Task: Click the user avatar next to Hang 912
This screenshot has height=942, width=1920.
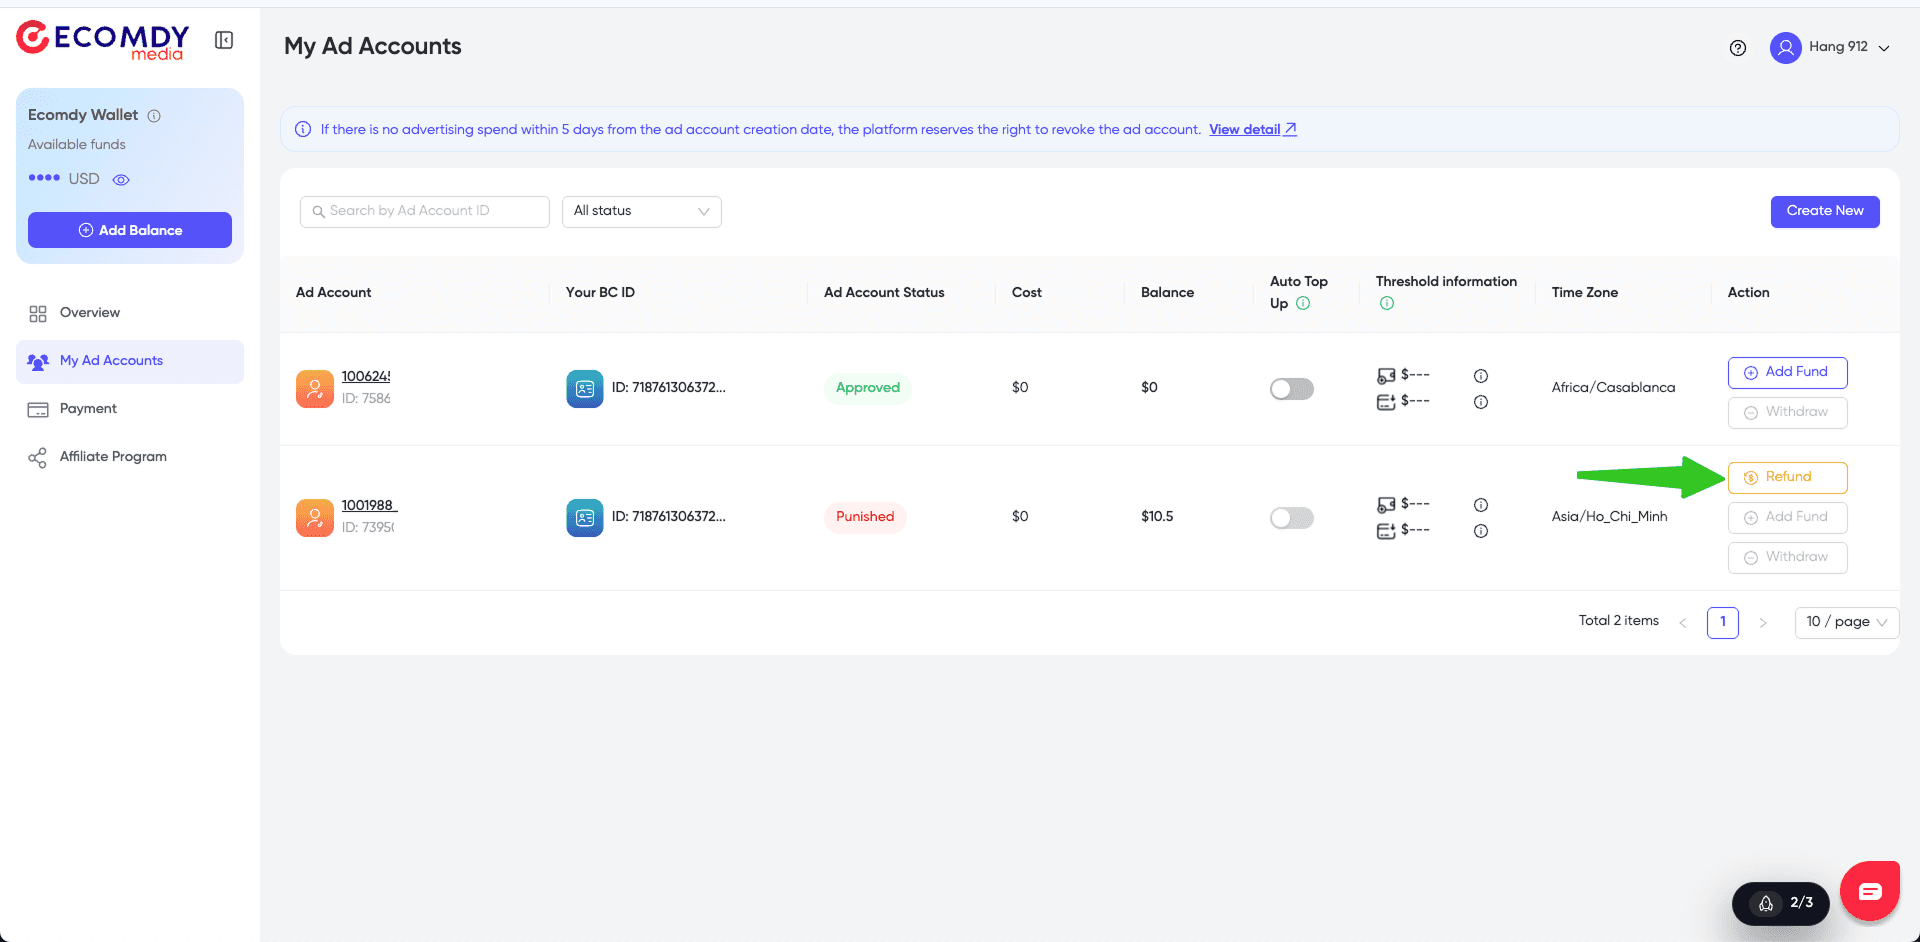Action: point(1786,47)
